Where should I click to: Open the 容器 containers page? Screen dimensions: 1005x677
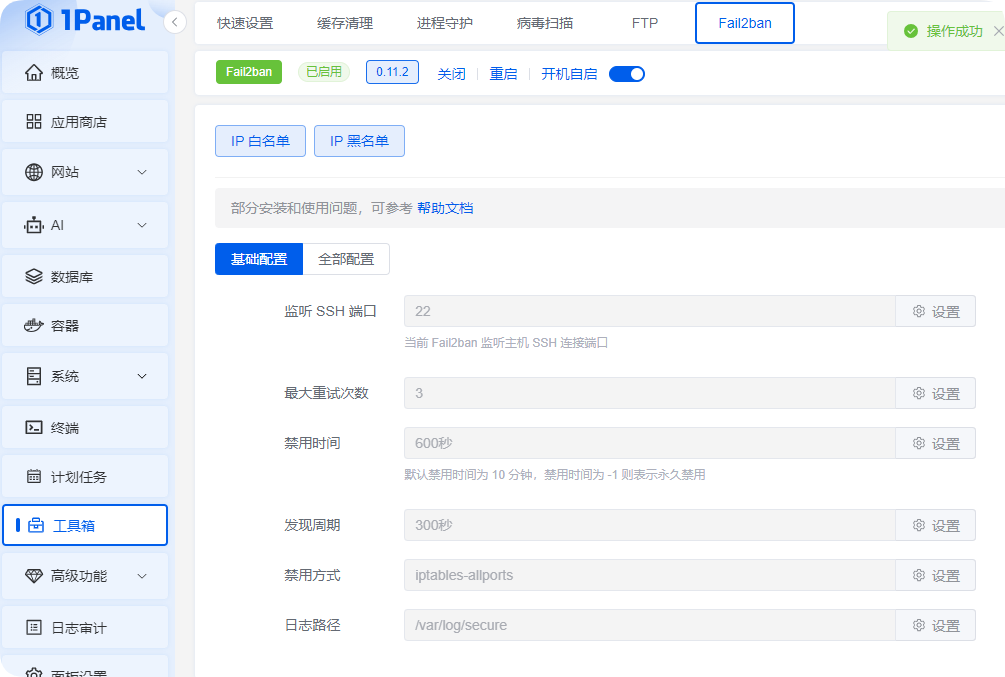85,326
